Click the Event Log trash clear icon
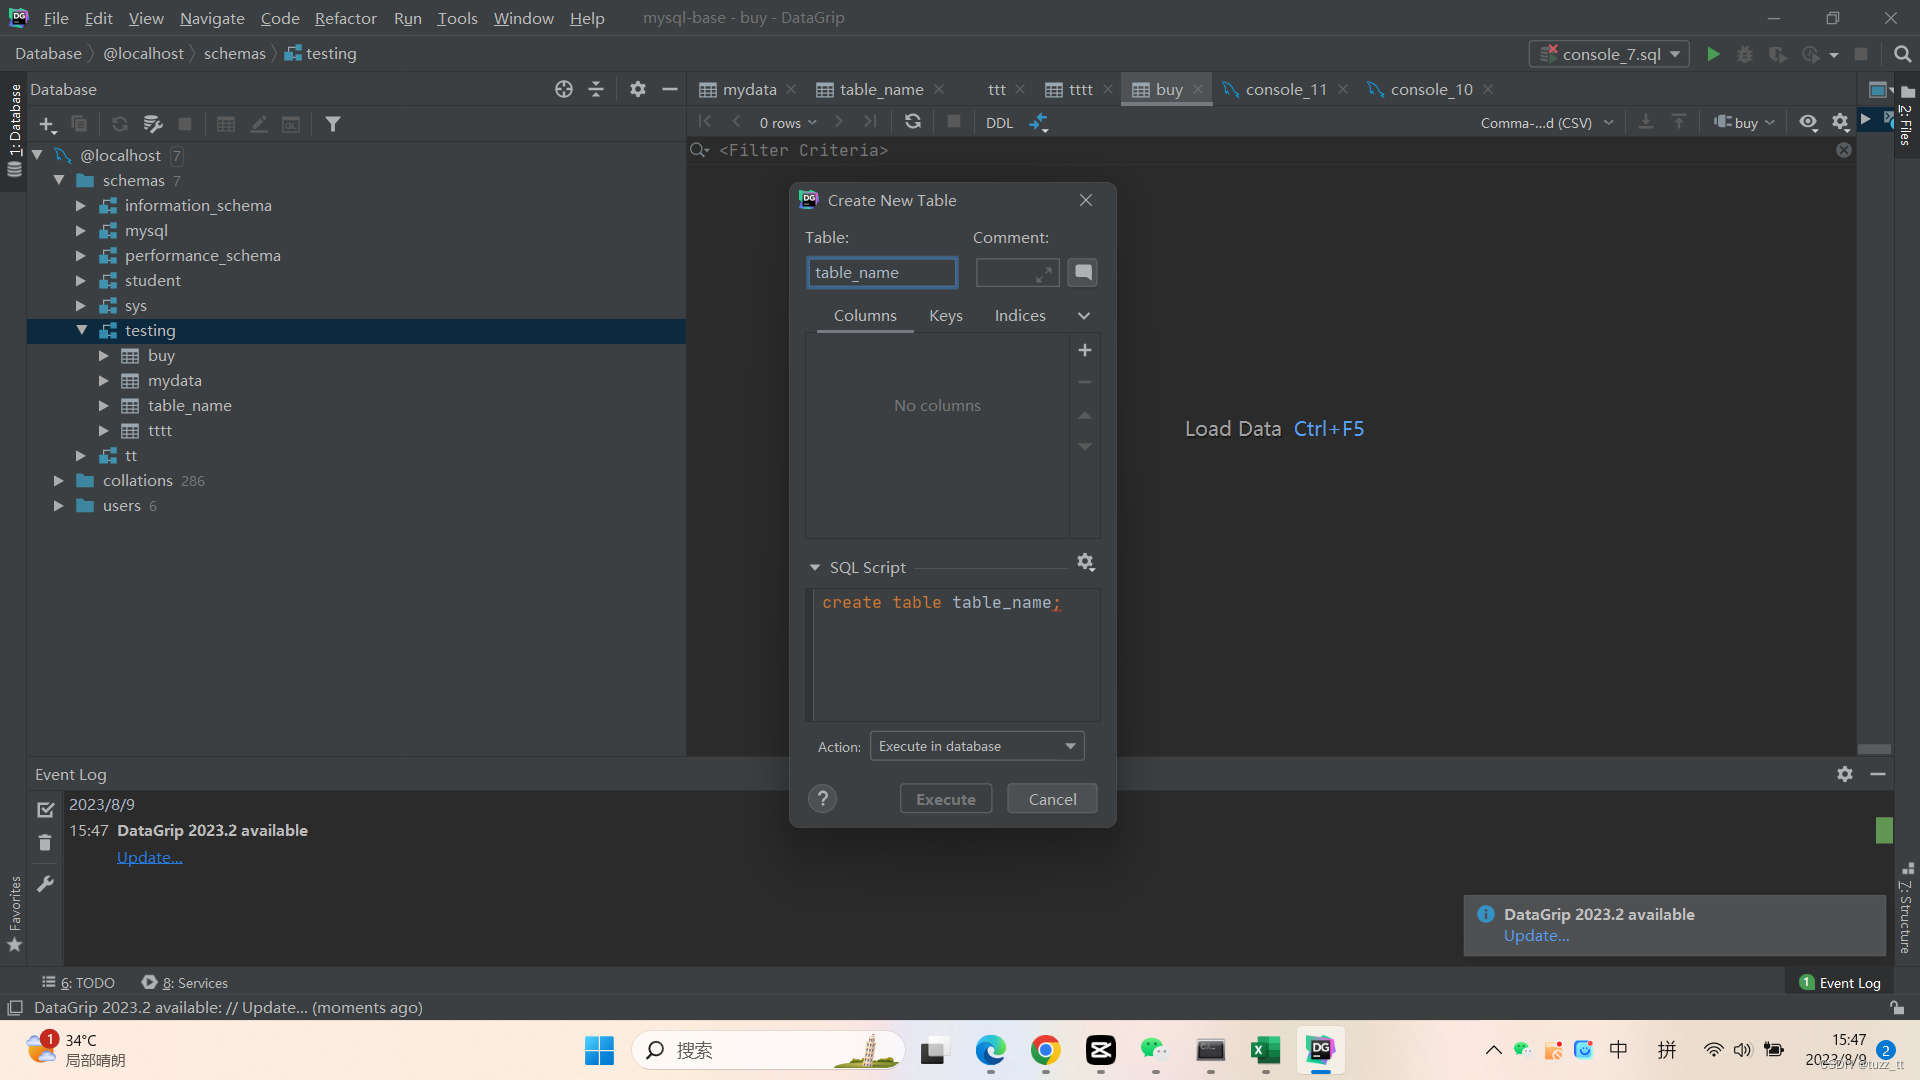Screen dimensions: 1920x1080 pyautogui.click(x=45, y=843)
